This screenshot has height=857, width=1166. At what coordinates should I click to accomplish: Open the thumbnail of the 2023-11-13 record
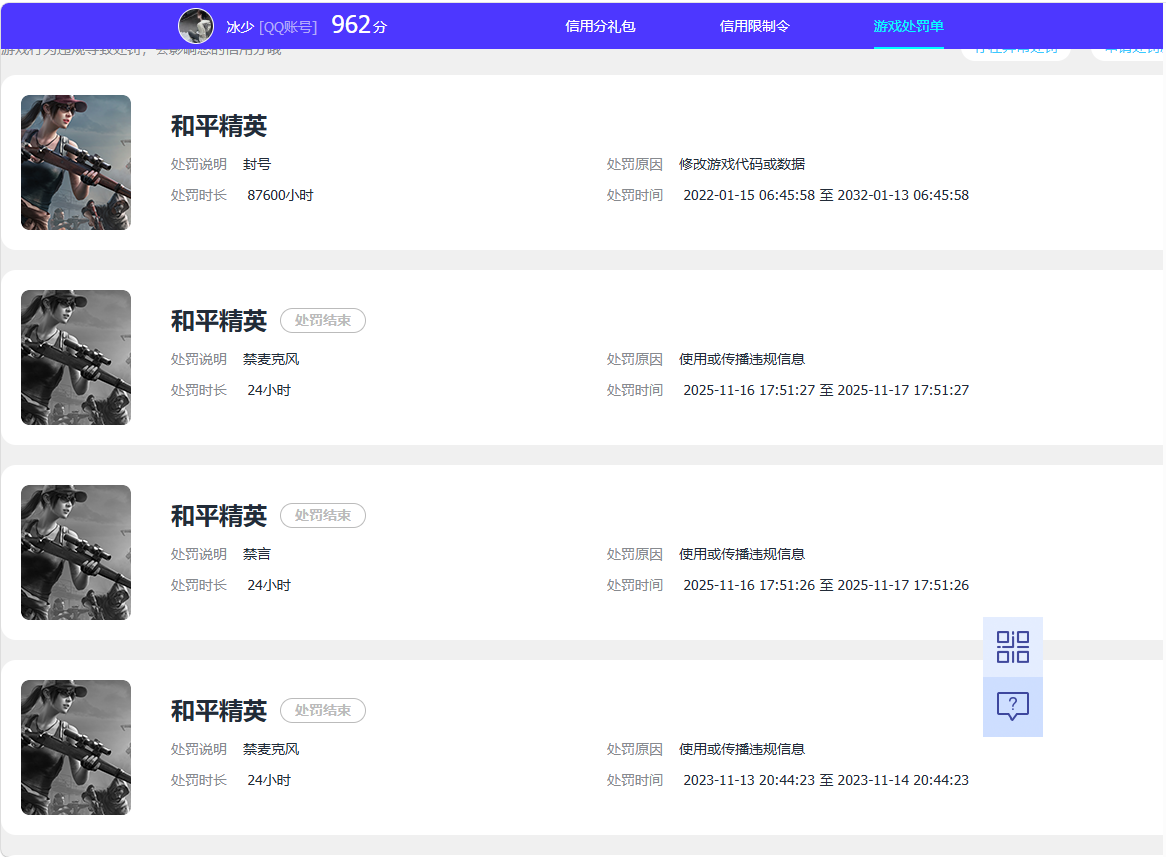click(76, 747)
